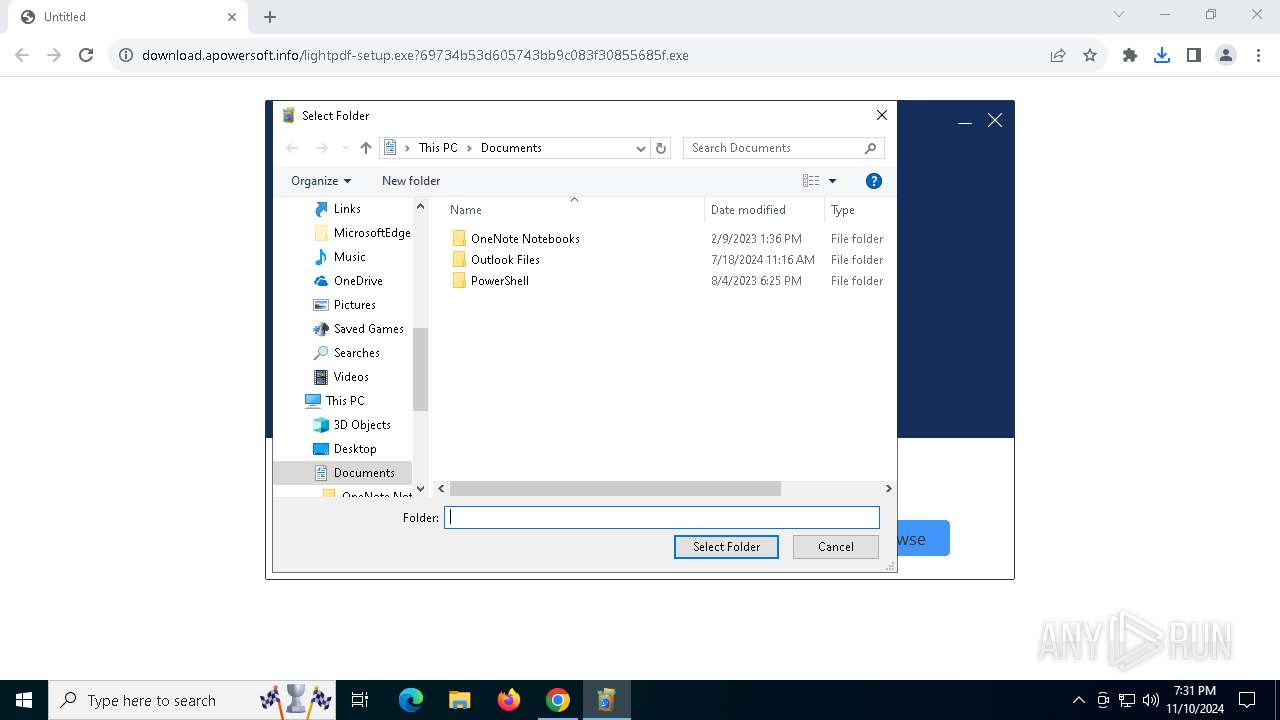
Task: Open the Organize menu
Action: 321,181
